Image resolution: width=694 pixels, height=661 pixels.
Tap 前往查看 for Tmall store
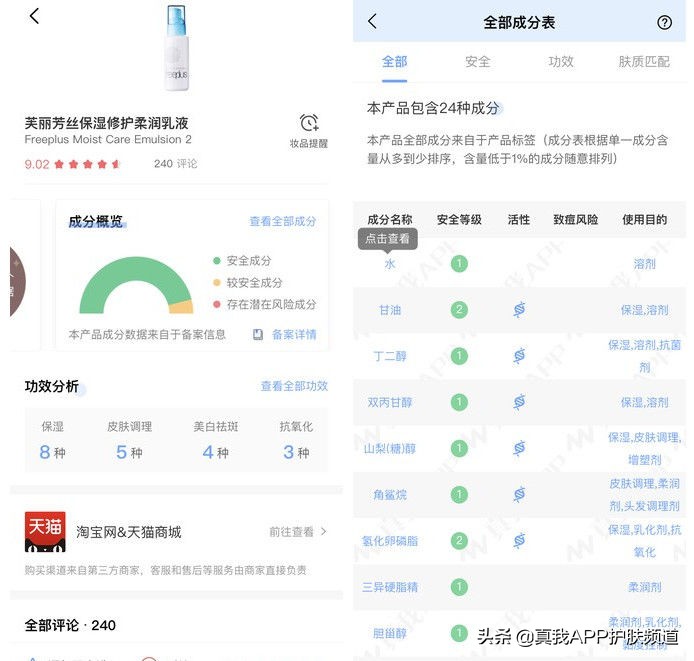point(291,531)
